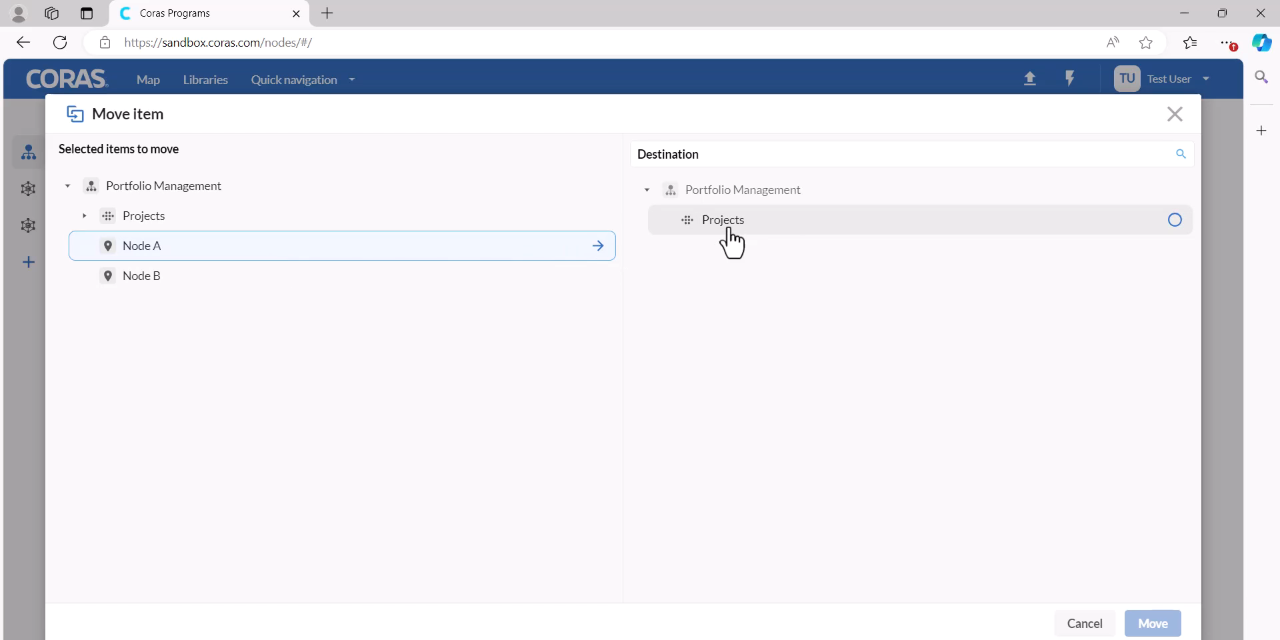Expand the Quick navigation dropdown
Viewport: 1280px width, 640px height.
pyautogui.click(x=303, y=80)
